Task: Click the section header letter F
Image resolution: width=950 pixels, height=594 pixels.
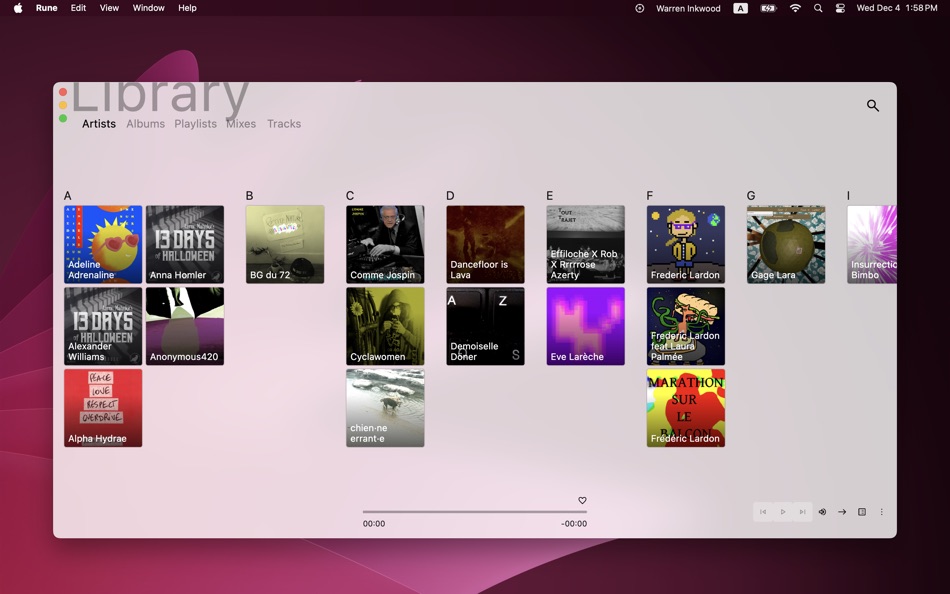Action: pyautogui.click(x=649, y=196)
